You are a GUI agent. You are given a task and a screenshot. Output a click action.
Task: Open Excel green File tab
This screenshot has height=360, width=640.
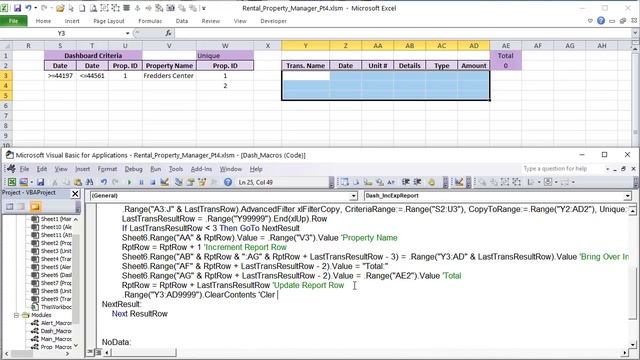coord(13,21)
